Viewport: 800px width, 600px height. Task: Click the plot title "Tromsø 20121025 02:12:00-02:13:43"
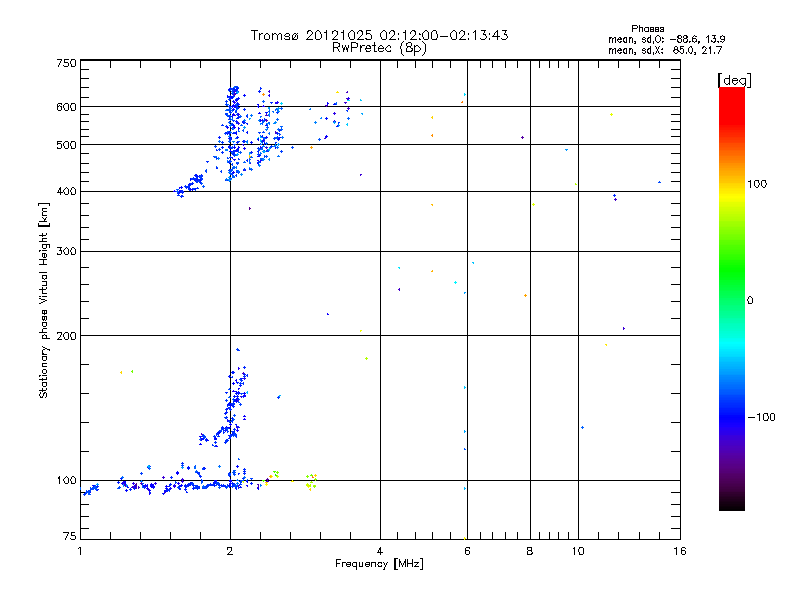coord(379,35)
